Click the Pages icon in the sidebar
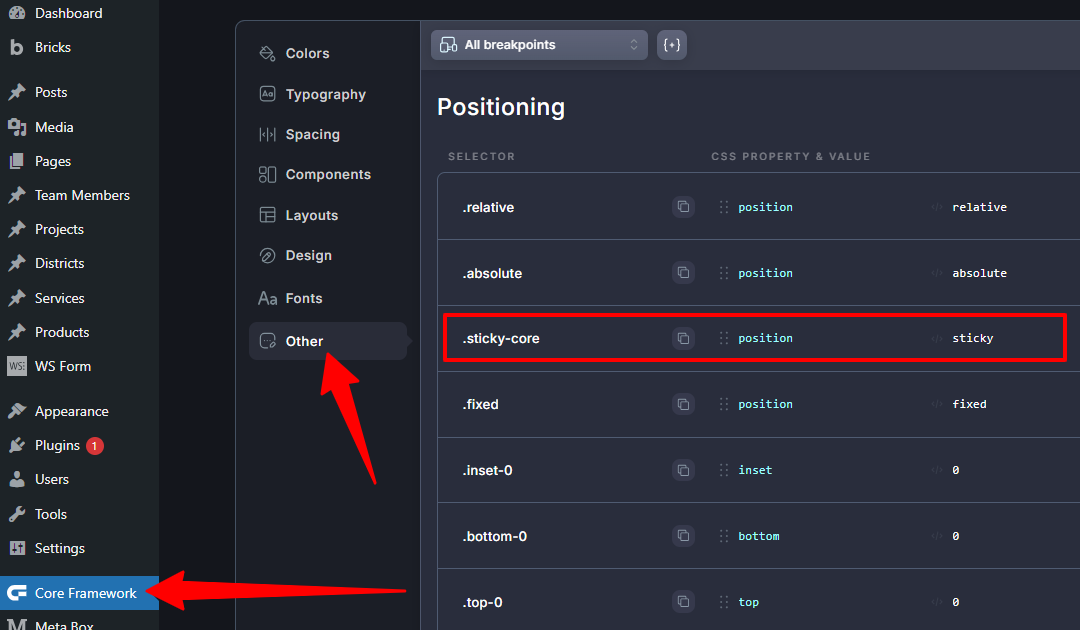Screen dimensions: 1080x630 pos(17,161)
